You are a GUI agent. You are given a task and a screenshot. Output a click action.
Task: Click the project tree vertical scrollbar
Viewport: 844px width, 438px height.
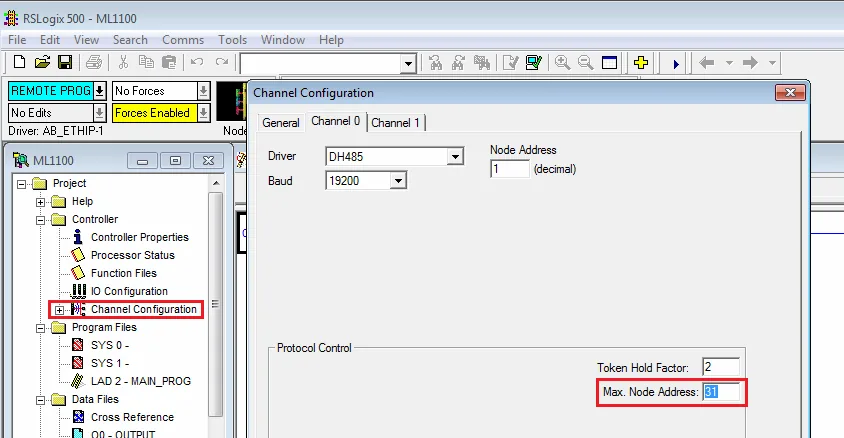(215, 304)
